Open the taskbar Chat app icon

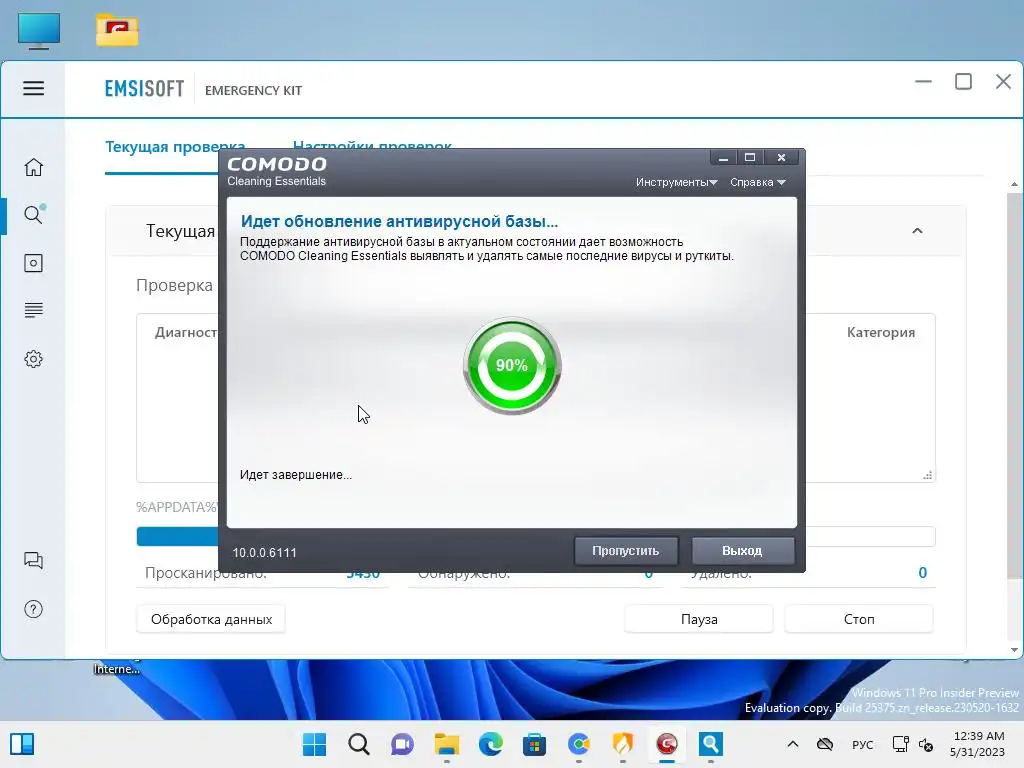tap(402, 744)
